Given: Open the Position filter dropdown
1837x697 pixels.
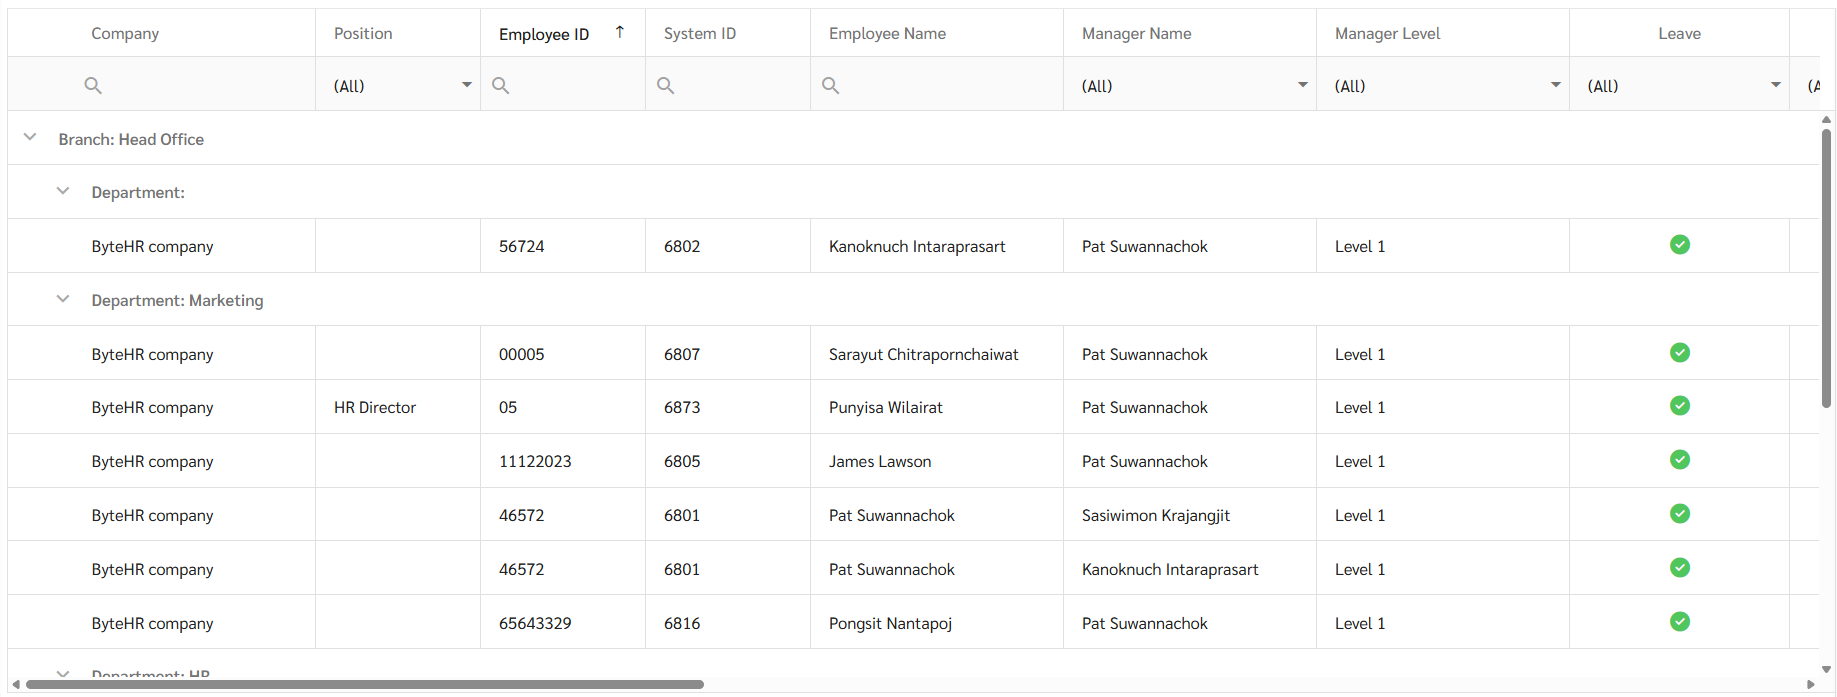Looking at the screenshot, I should click(x=466, y=85).
